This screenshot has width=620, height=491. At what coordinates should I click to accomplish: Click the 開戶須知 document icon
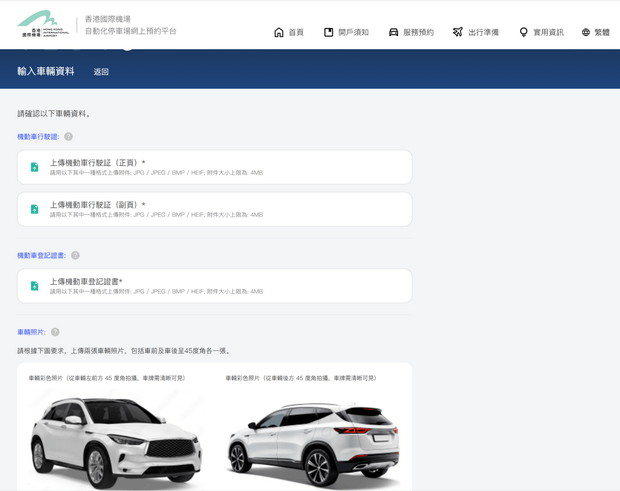(328, 32)
